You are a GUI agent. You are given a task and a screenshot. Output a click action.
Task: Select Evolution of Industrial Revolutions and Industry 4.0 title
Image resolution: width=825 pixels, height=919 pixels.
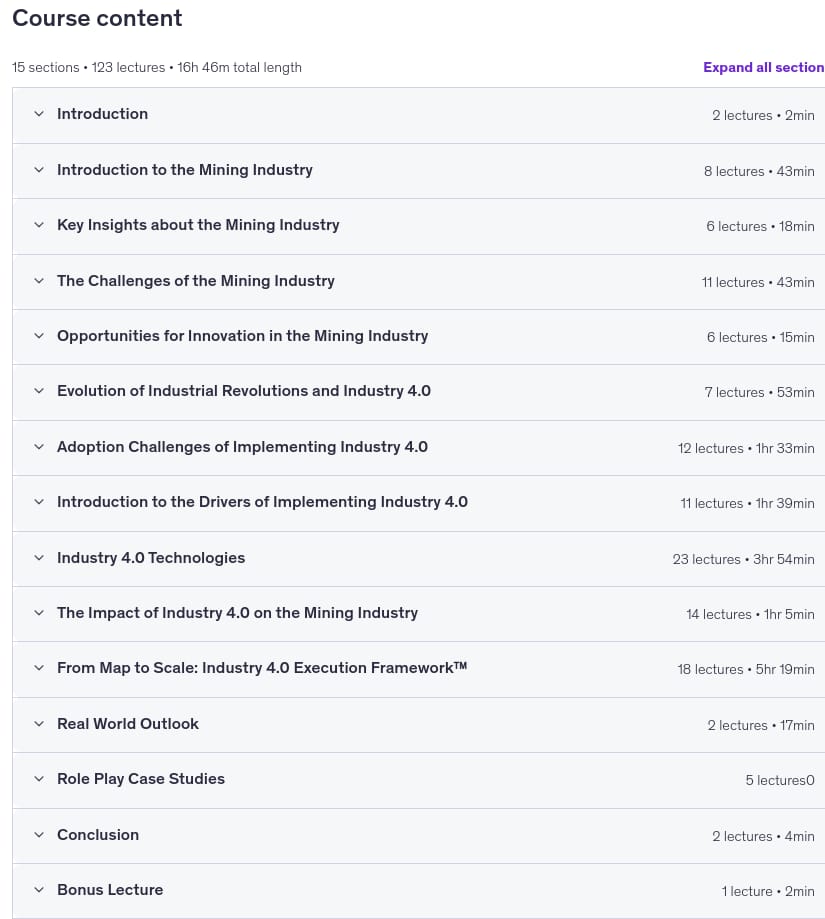(x=244, y=391)
